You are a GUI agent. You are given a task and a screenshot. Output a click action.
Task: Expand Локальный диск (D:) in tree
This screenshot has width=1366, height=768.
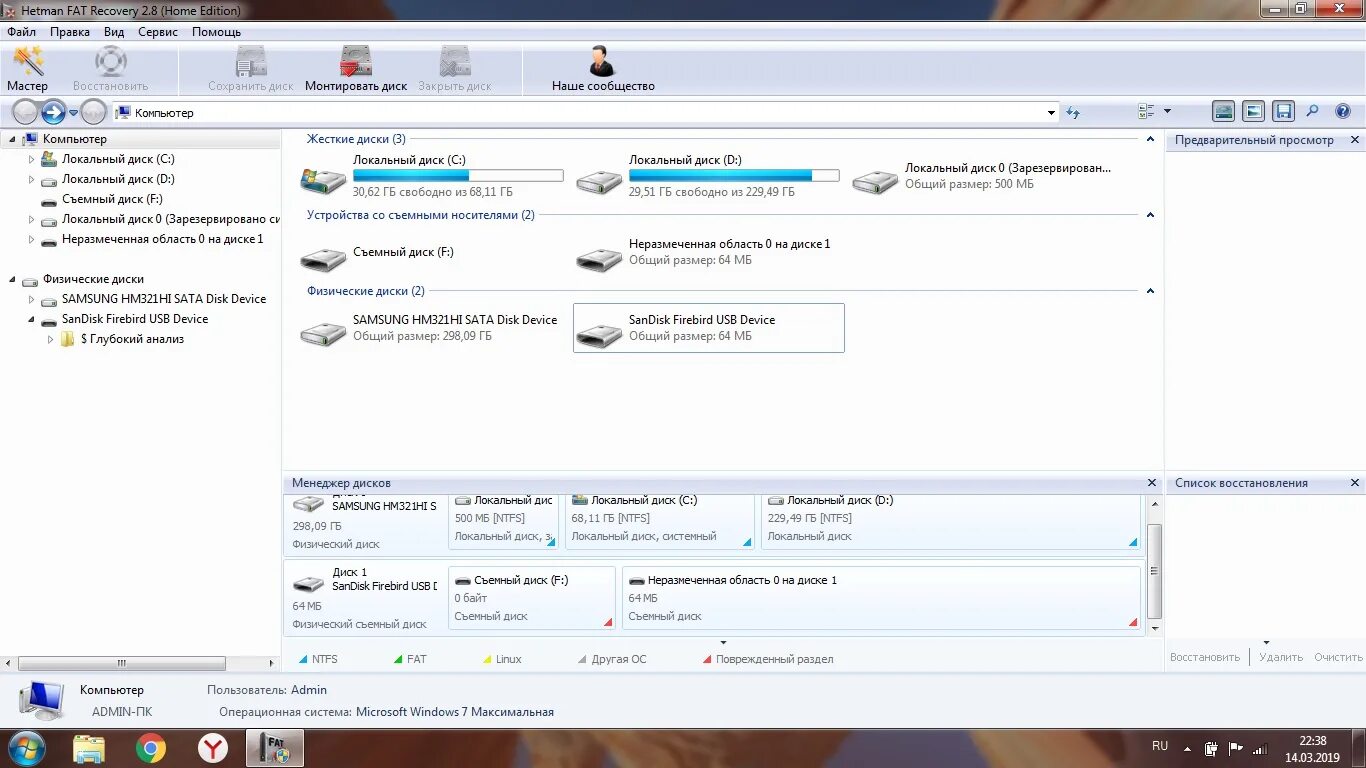(x=31, y=179)
